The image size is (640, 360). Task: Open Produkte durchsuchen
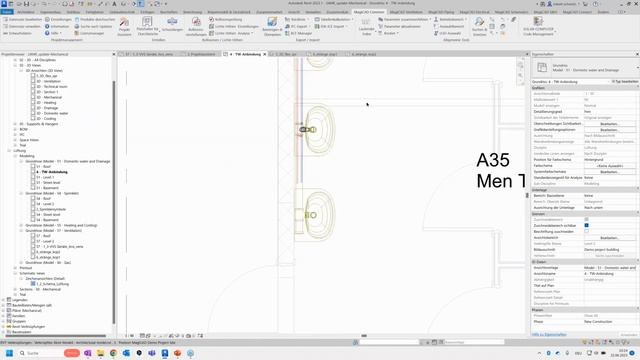point(95,19)
